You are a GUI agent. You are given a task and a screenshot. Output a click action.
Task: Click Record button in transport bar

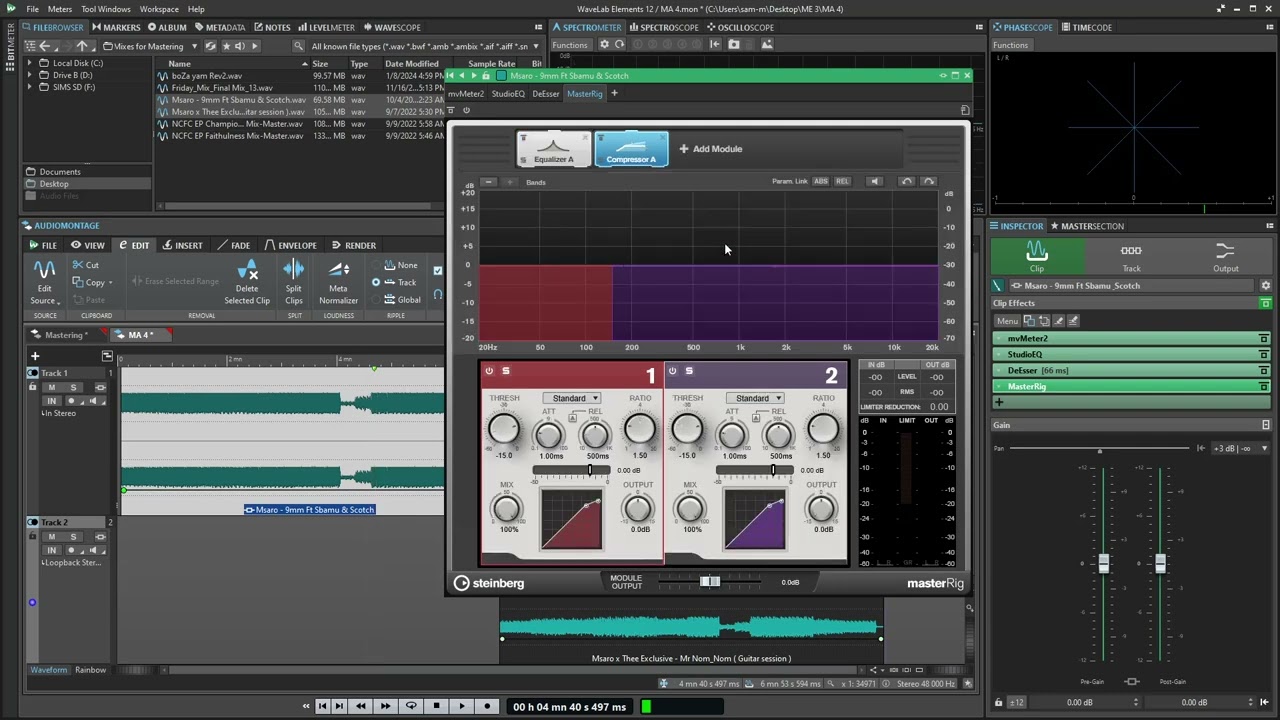tap(487, 707)
